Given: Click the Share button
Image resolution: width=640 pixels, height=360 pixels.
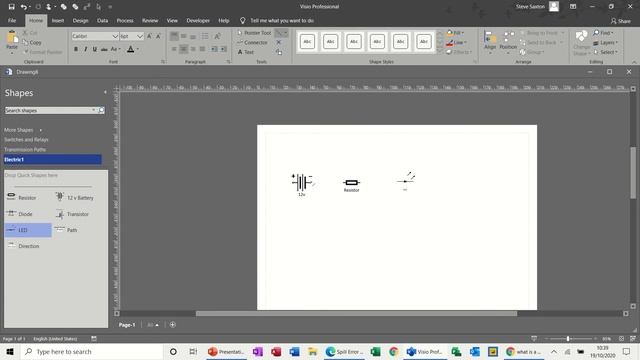Looking at the screenshot, I should click(620, 21).
